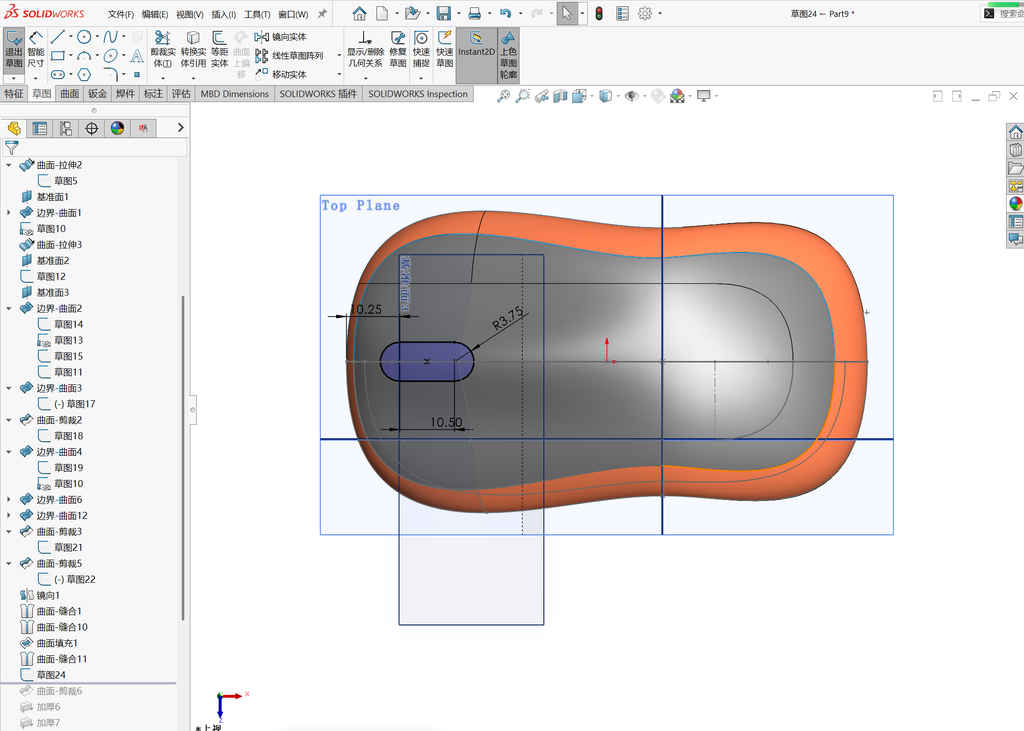Viewport: 1024px width, 731px height.
Task: Open the 插入(I) menu
Action: (223, 14)
